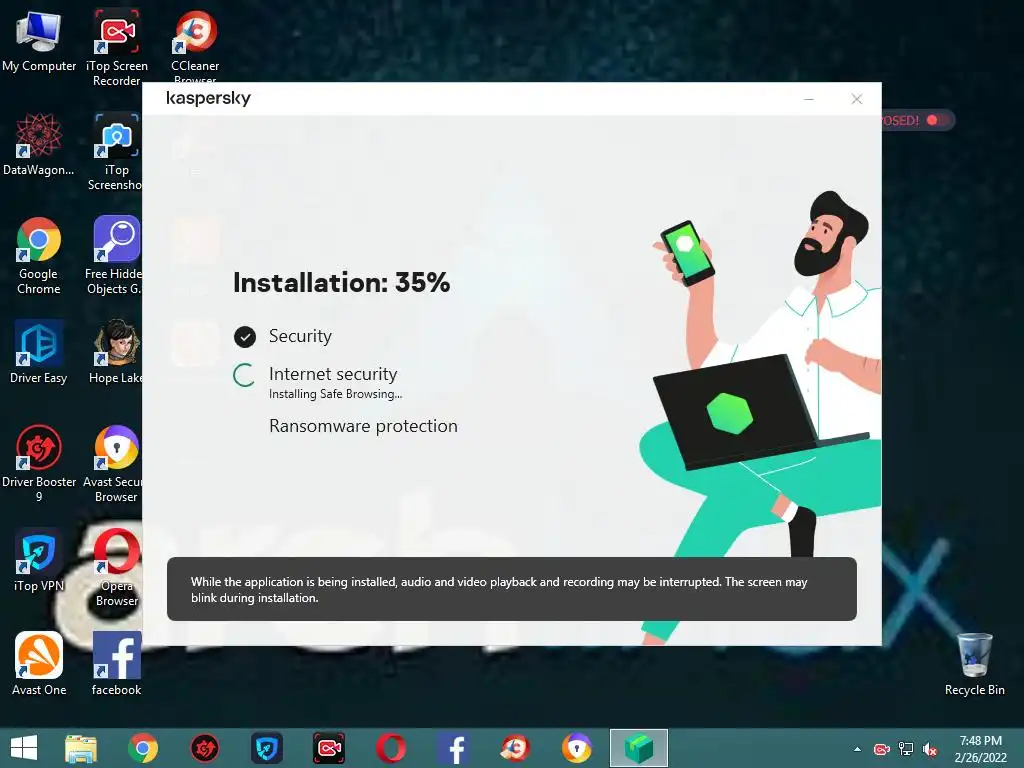Open File Explorer from the taskbar
The width and height of the screenshot is (1024, 768).
point(81,748)
